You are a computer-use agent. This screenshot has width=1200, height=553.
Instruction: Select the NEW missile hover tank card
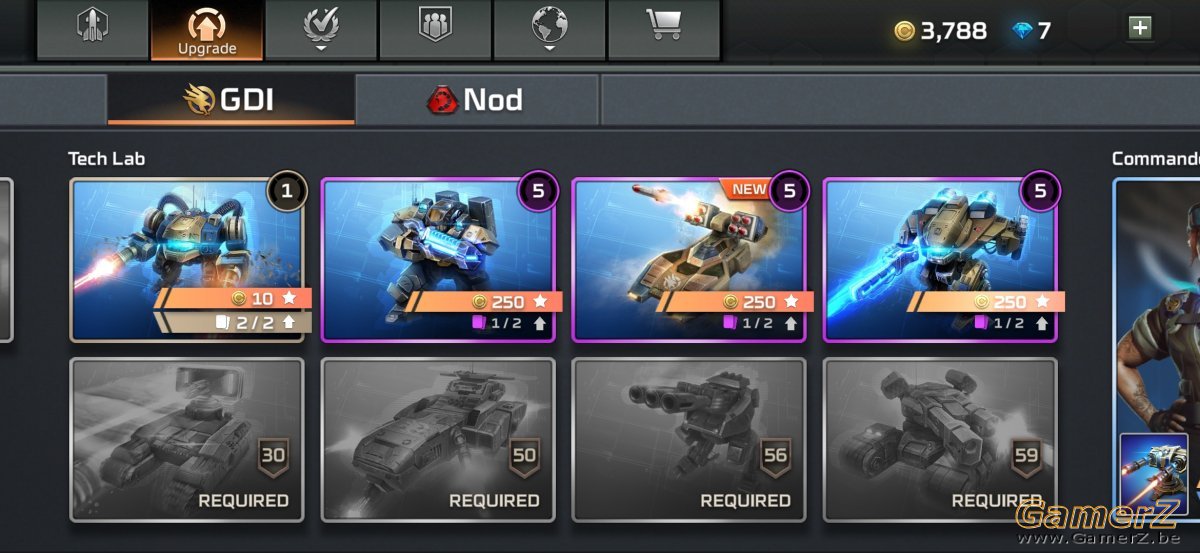[x=688, y=260]
